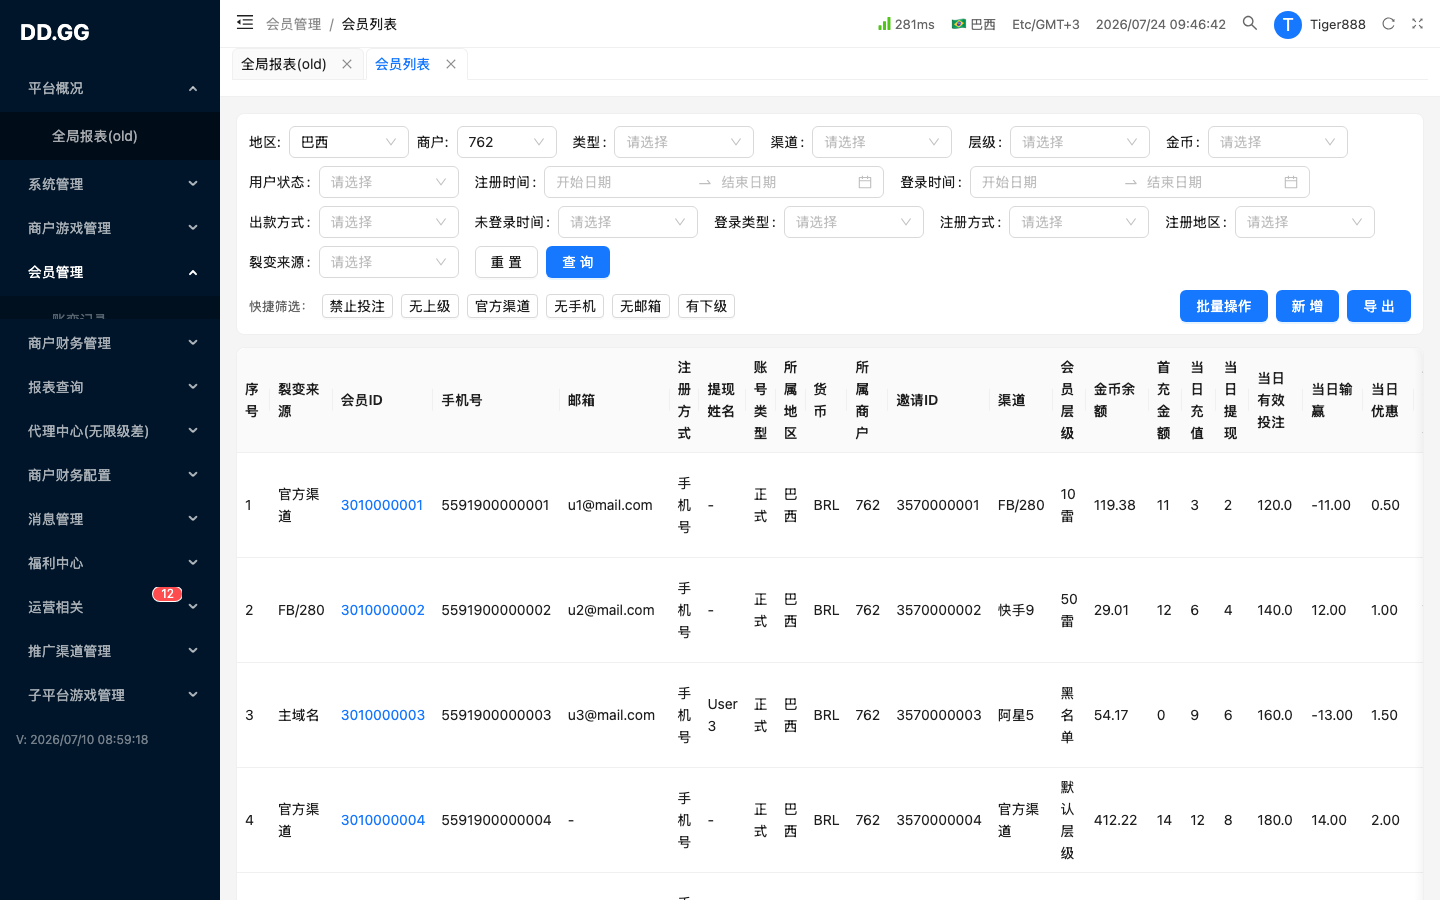Open calendar icon in 注册时间 range

(865, 182)
